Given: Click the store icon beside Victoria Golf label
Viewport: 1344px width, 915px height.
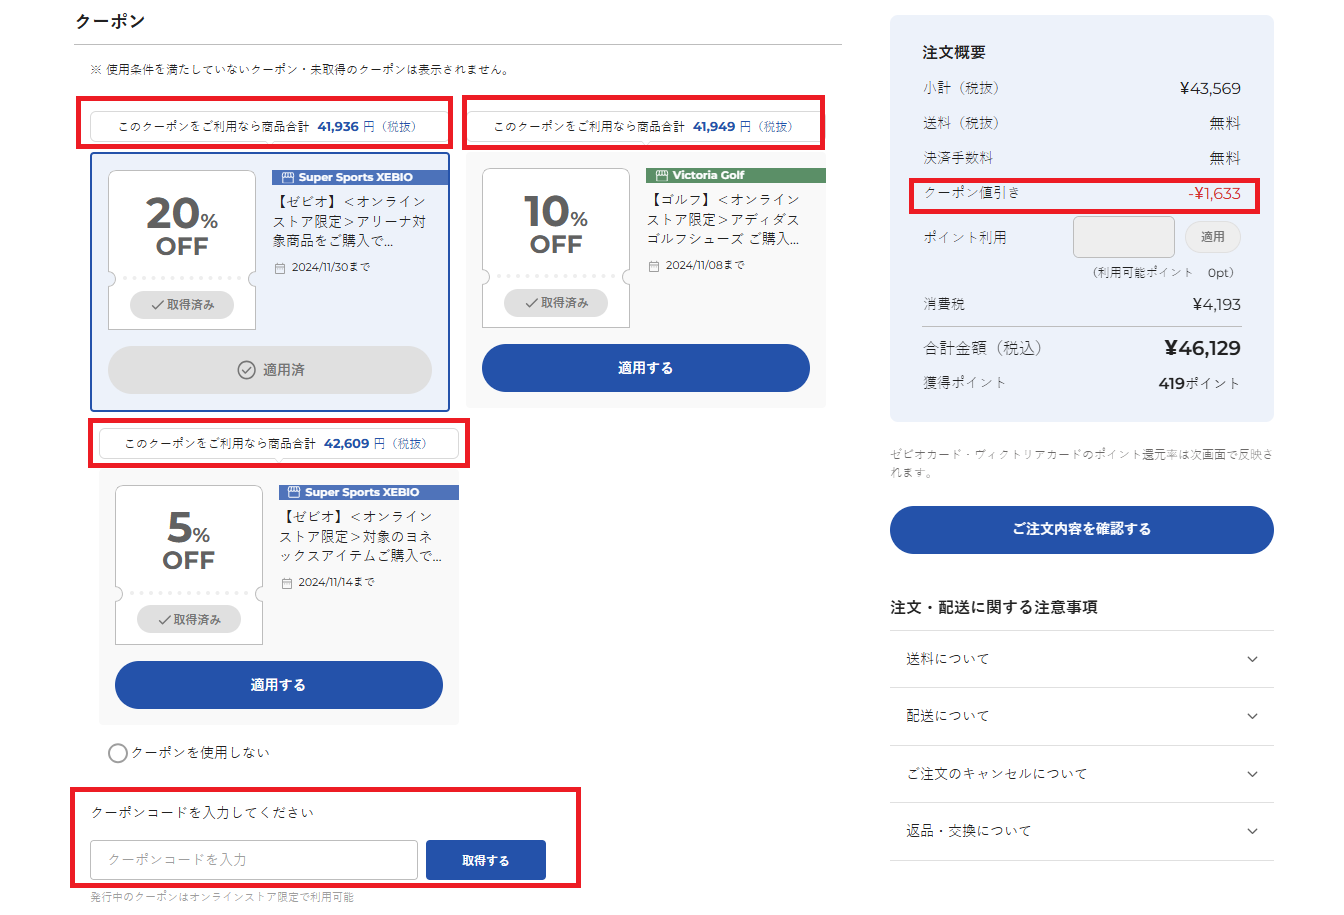Looking at the screenshot, I should point(662,175).
